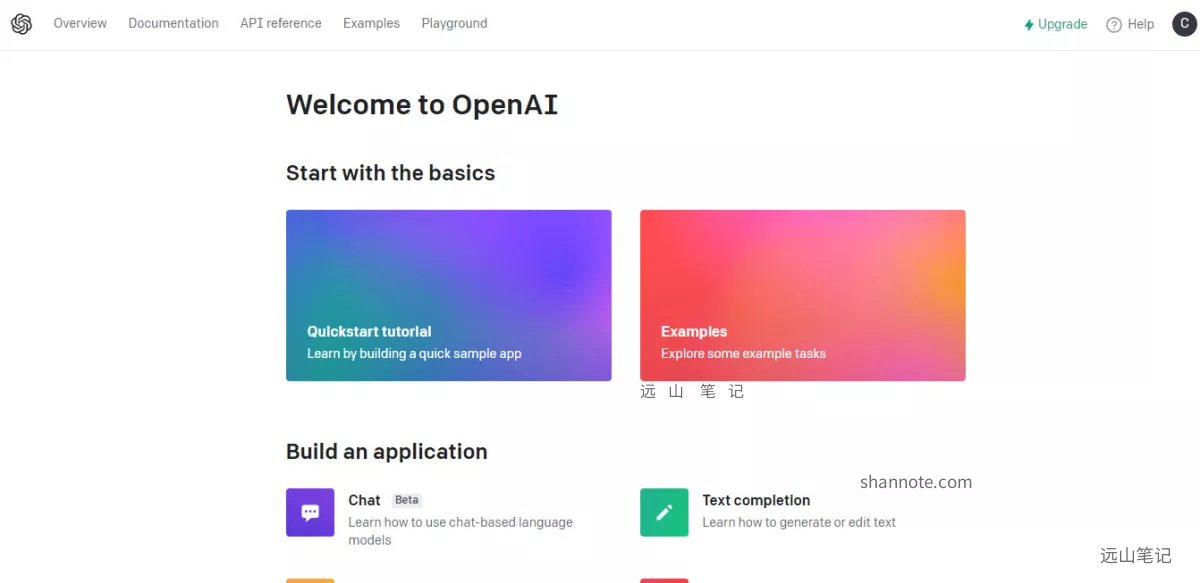Click the green lightning bolt Upgrade icon
The width and height of the screenshot is (1200, 583).
(1029, 25)
